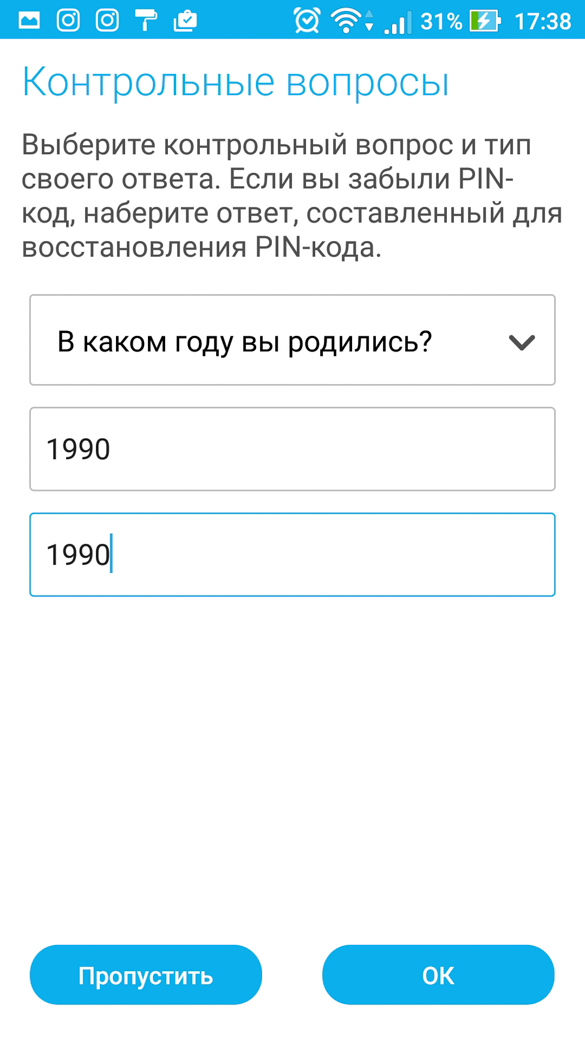
Task: Tap the Wi-Fi status icon
Action: [346, 21]
